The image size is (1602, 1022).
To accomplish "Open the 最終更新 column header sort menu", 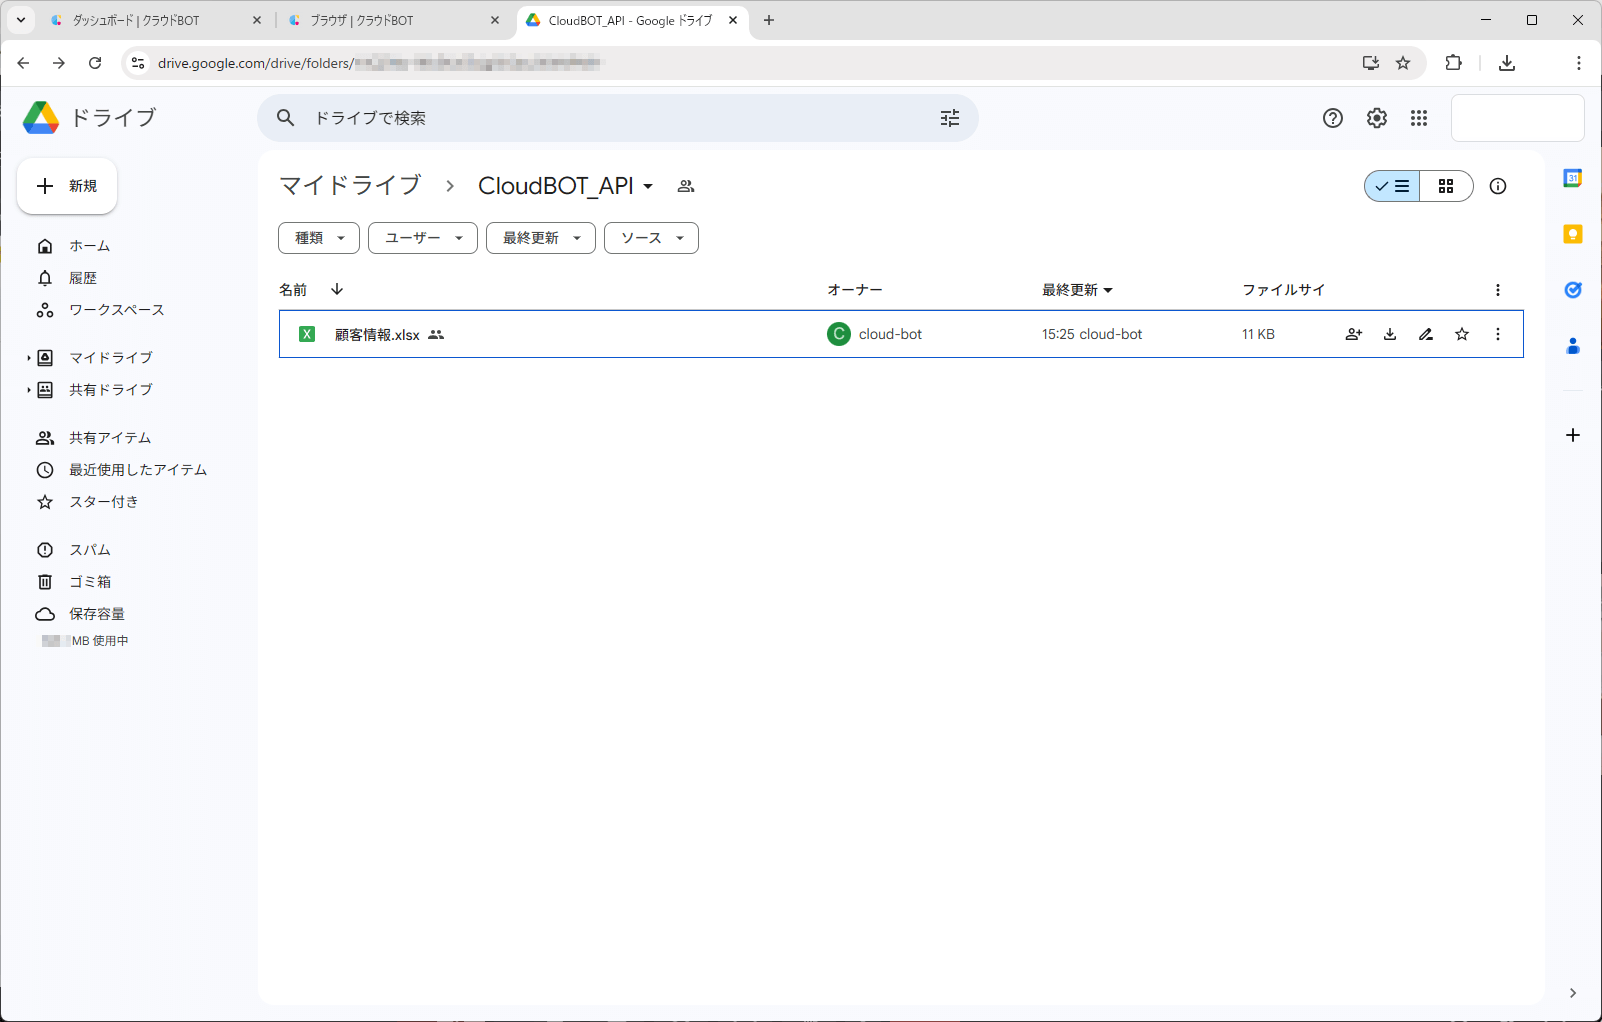I will [1077, 290].
